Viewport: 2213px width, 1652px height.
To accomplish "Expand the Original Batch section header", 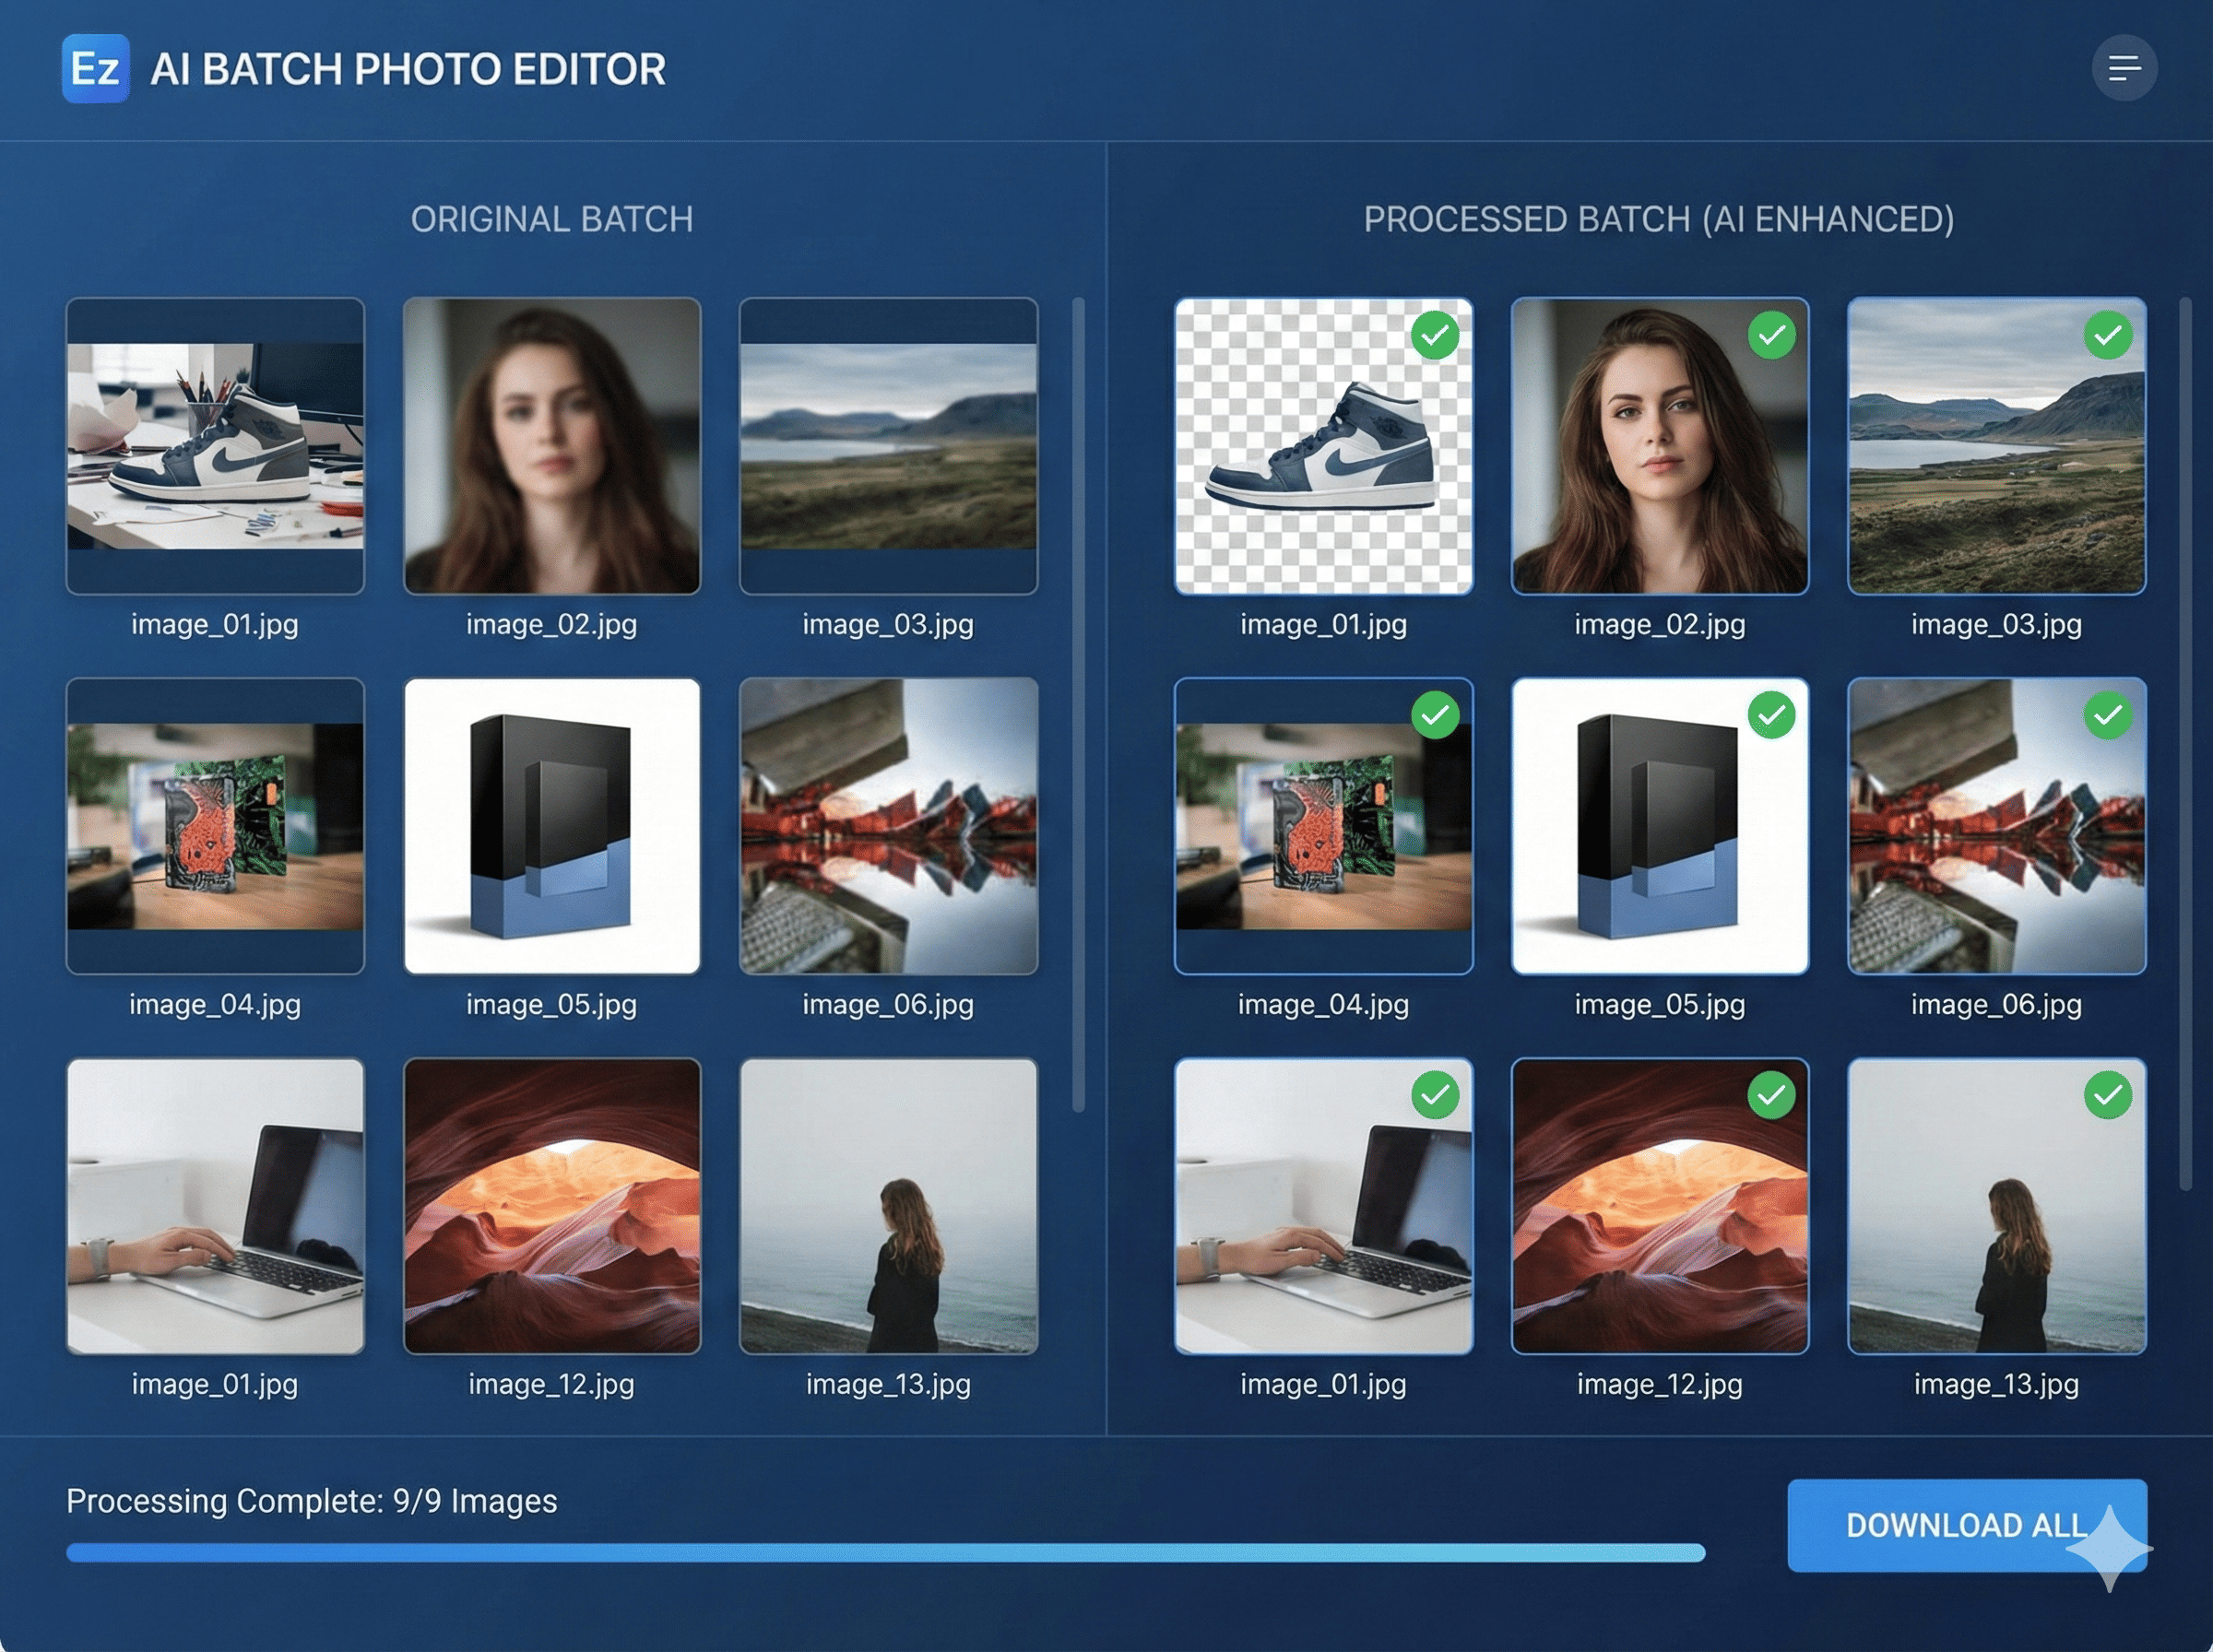I will (553, 219).
